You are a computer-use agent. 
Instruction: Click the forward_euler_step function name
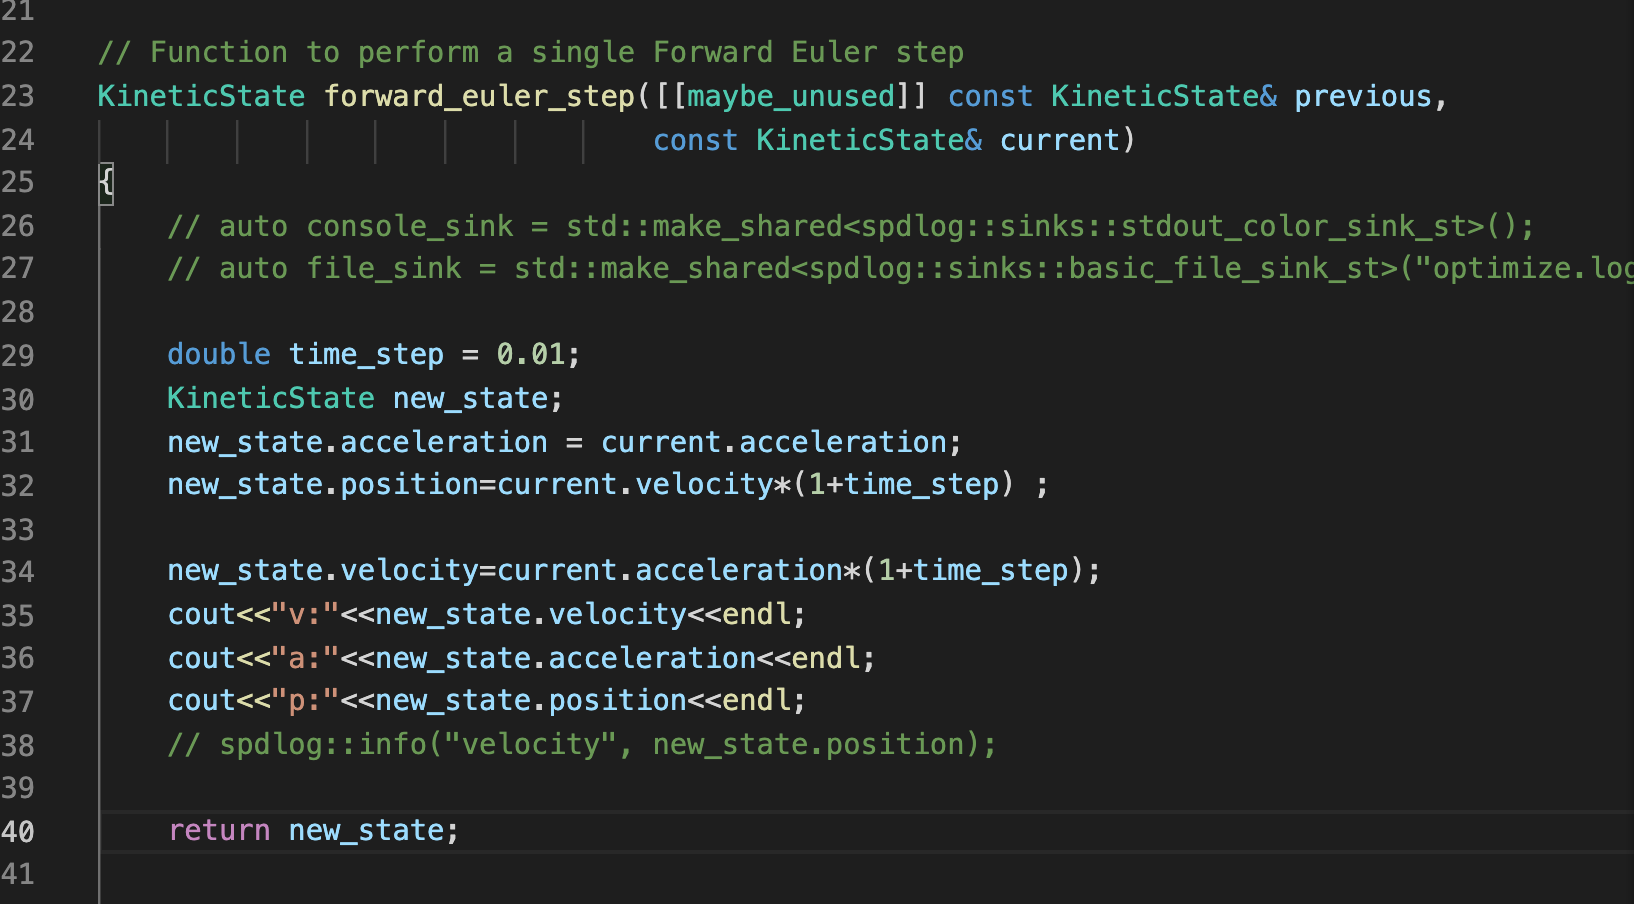click(479, 96)
